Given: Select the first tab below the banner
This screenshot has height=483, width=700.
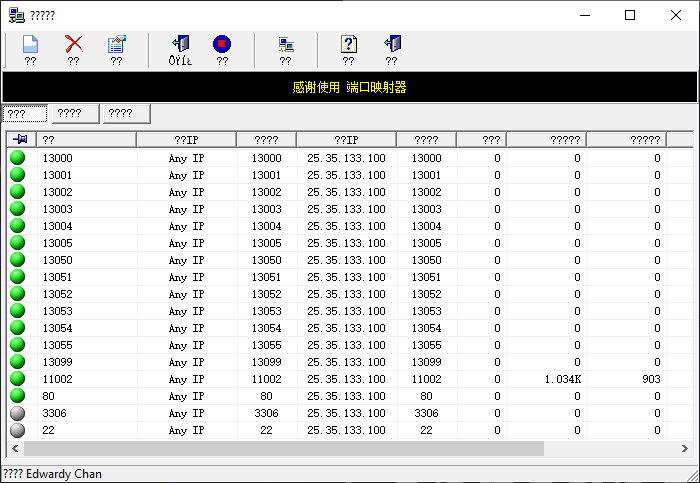Looking at the screenshot, I should click(25, 114).
